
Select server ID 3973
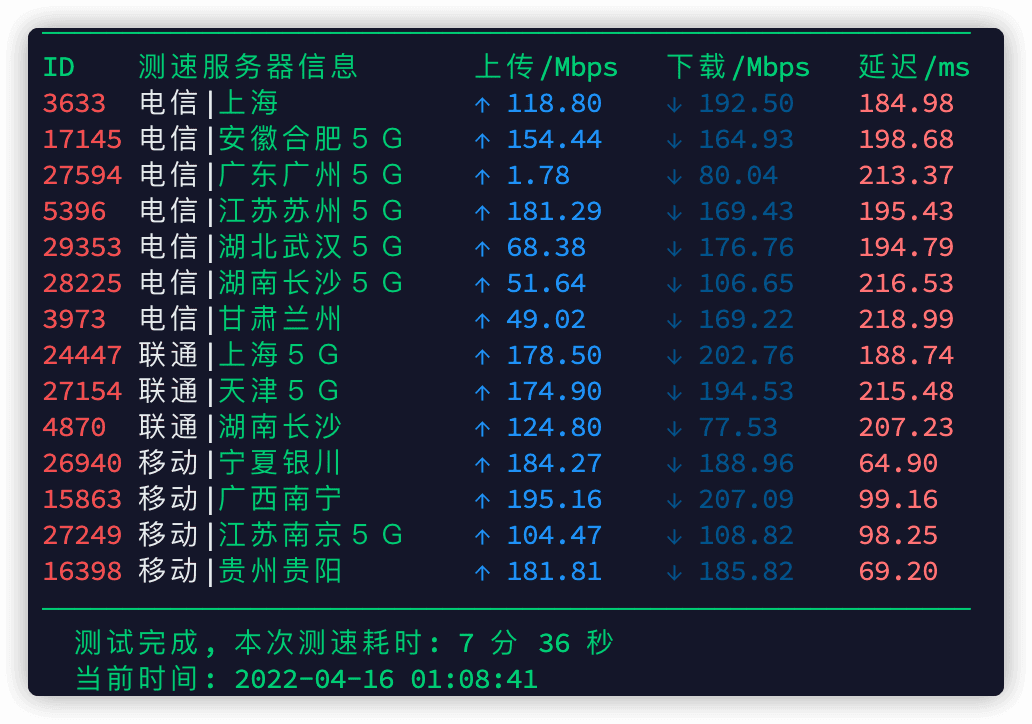pyautogui.click(x=74, y=319)
